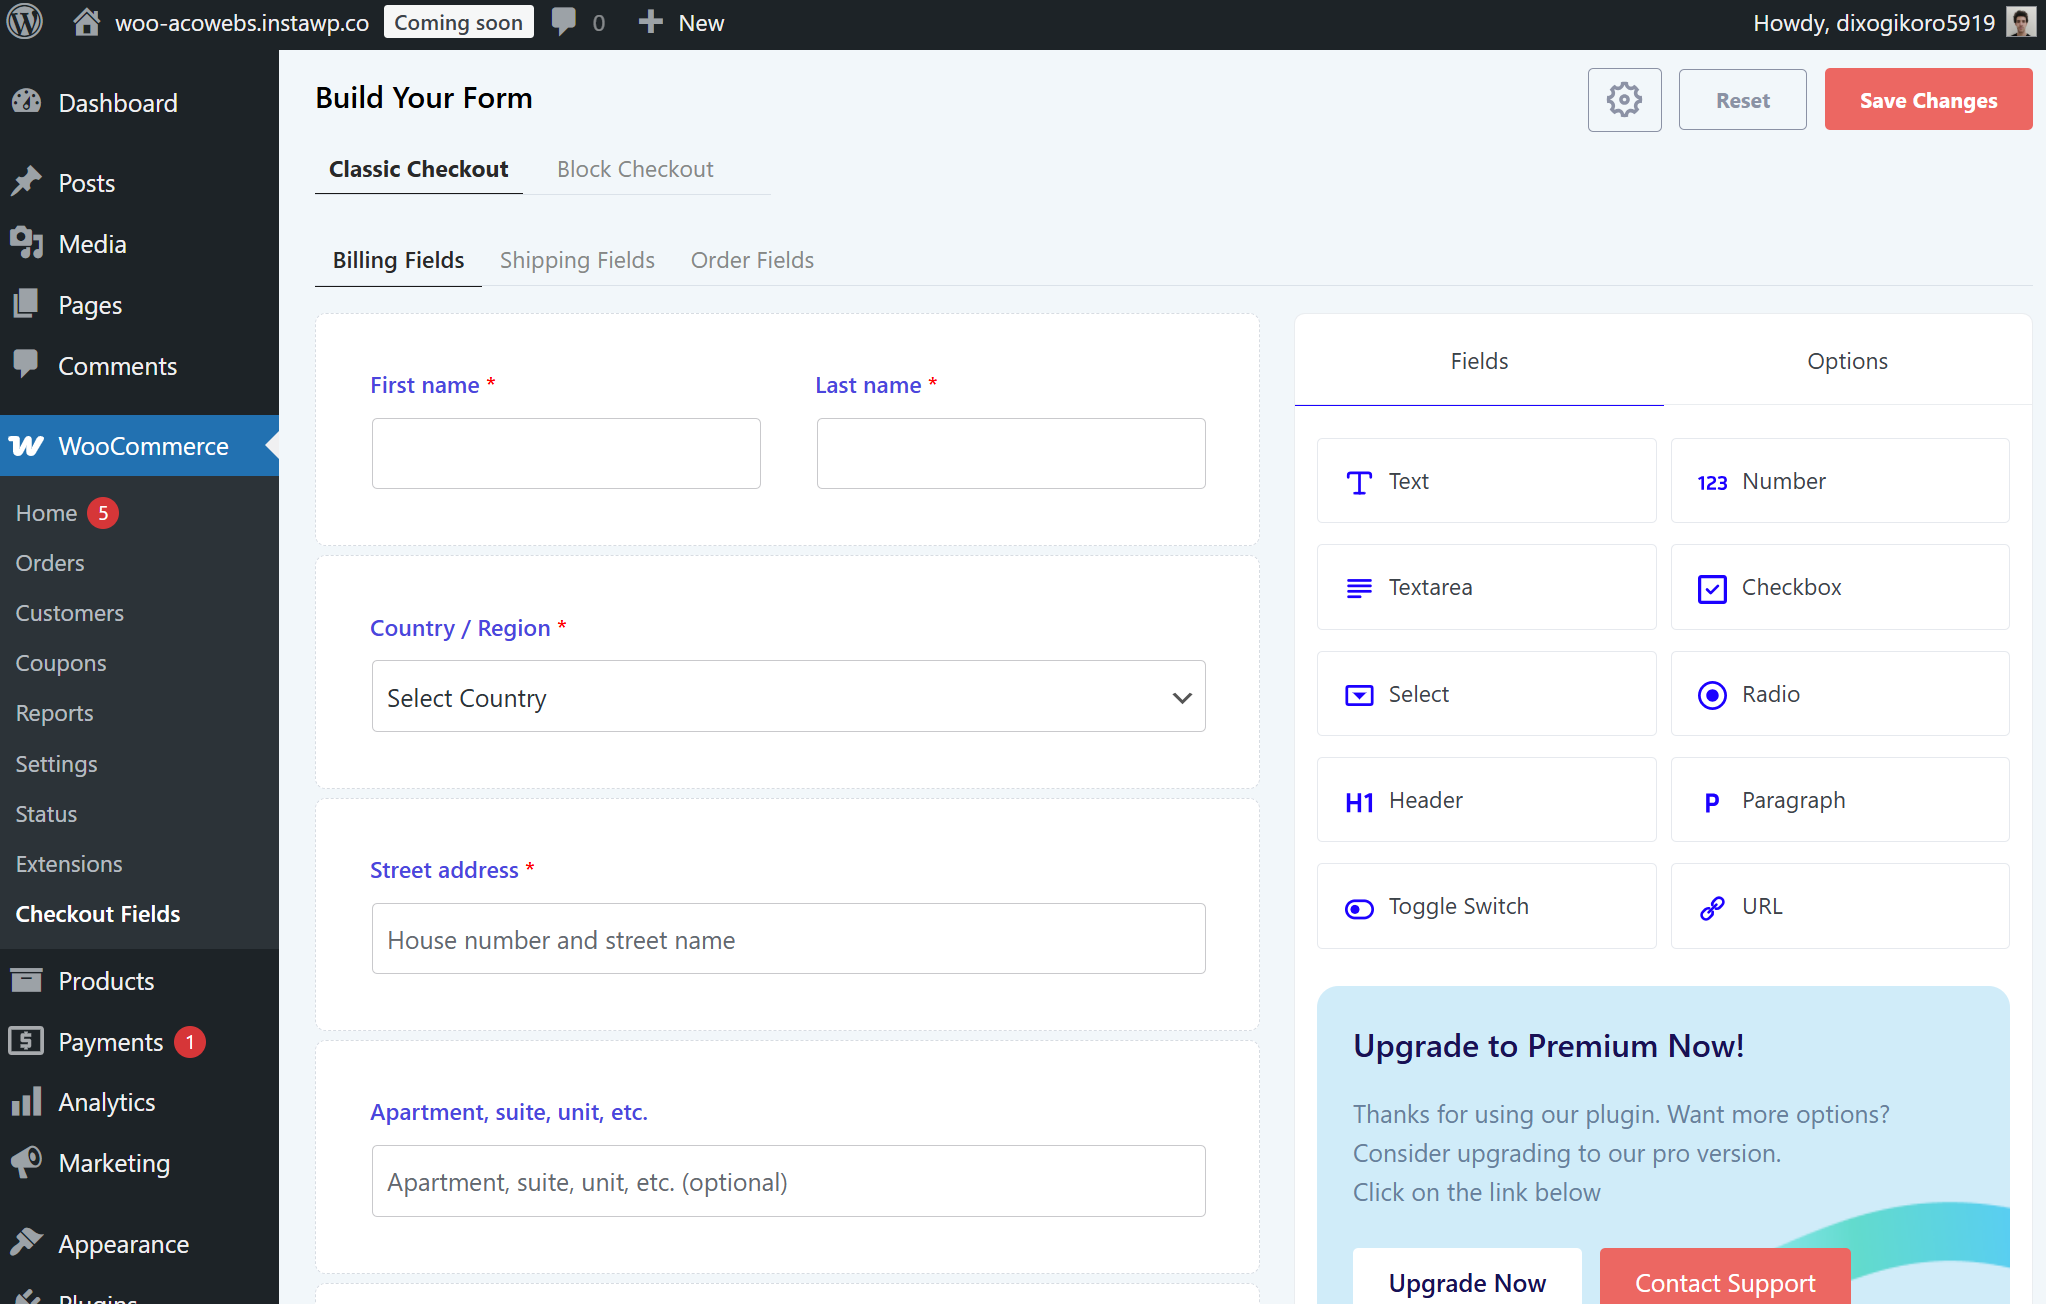Add a Header H1 field type
Image resolution: width=2046 pixels, height=1304 pixels.
(1486, 800)
